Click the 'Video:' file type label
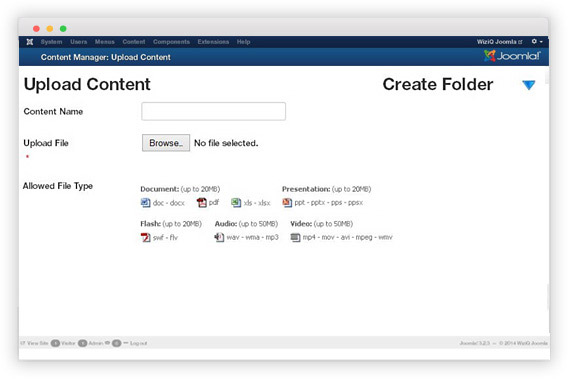The width and height of the screenshot is (568, 379). 301,224
